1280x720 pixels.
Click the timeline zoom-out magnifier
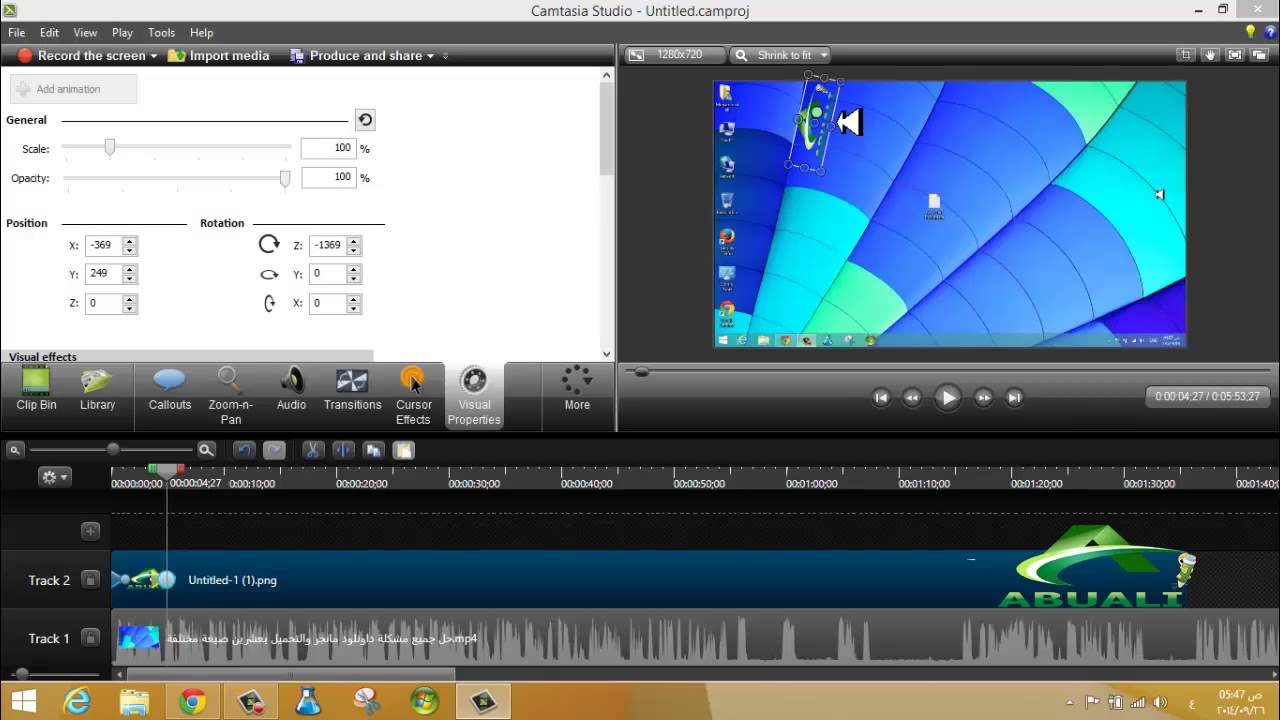[15, 450]
